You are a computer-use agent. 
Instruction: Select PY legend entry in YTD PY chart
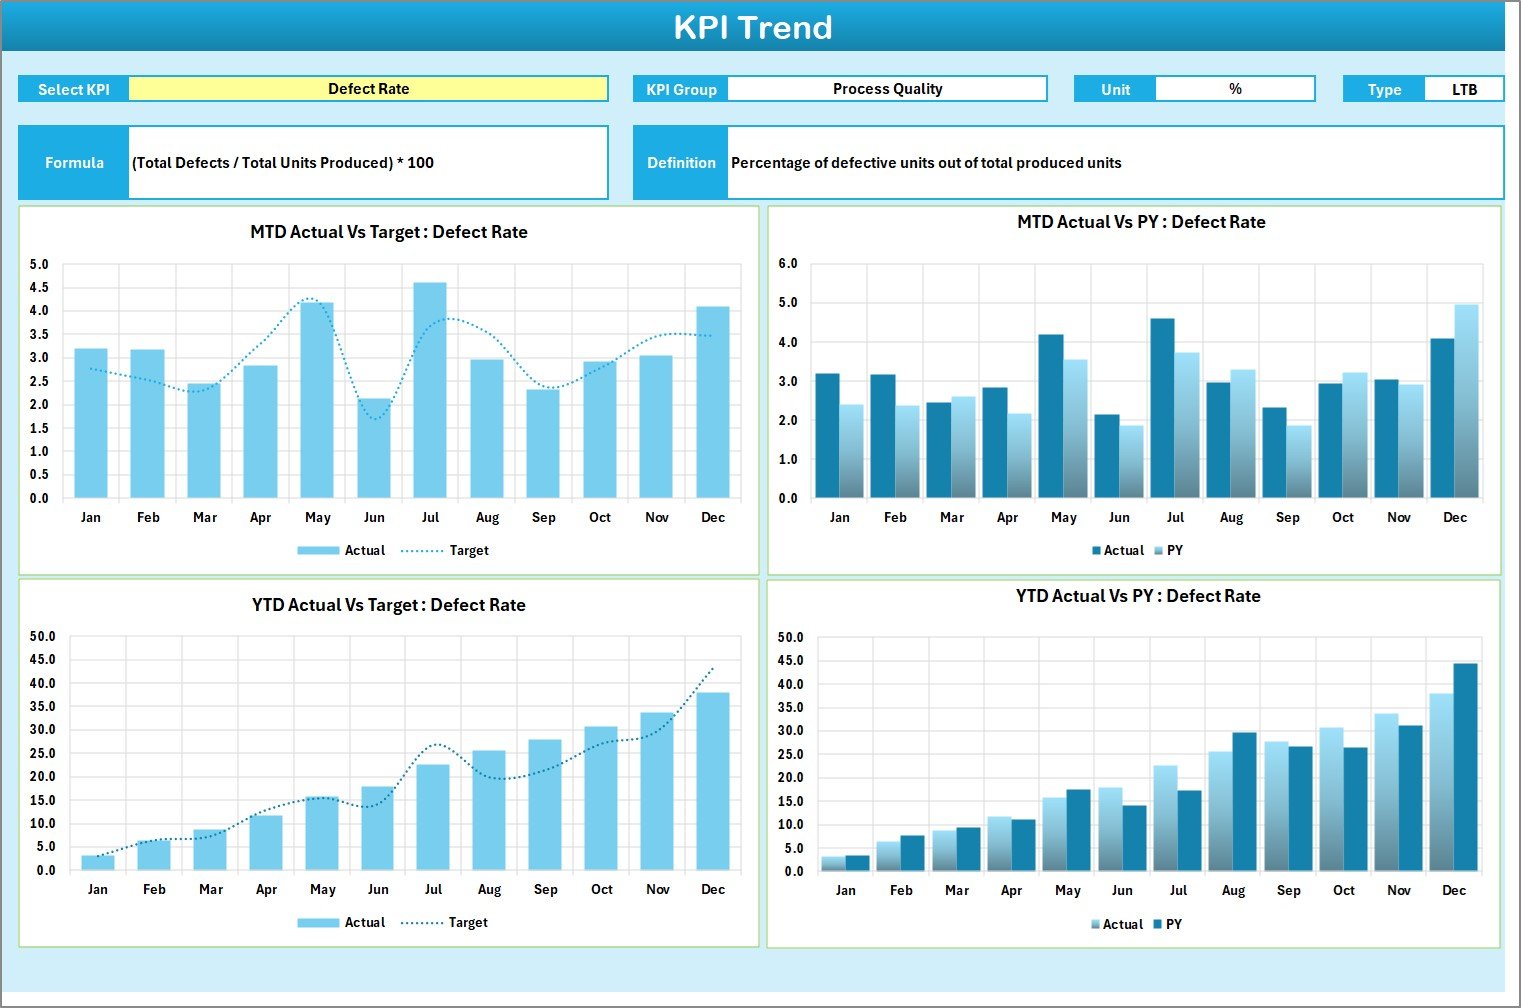1173,925
